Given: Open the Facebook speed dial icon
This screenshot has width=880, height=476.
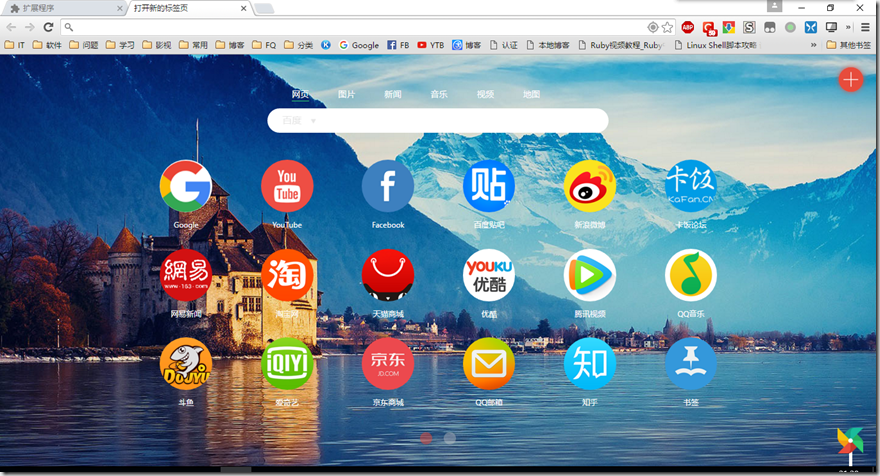Looking at the screenshot, I should [x=388, y=186].
